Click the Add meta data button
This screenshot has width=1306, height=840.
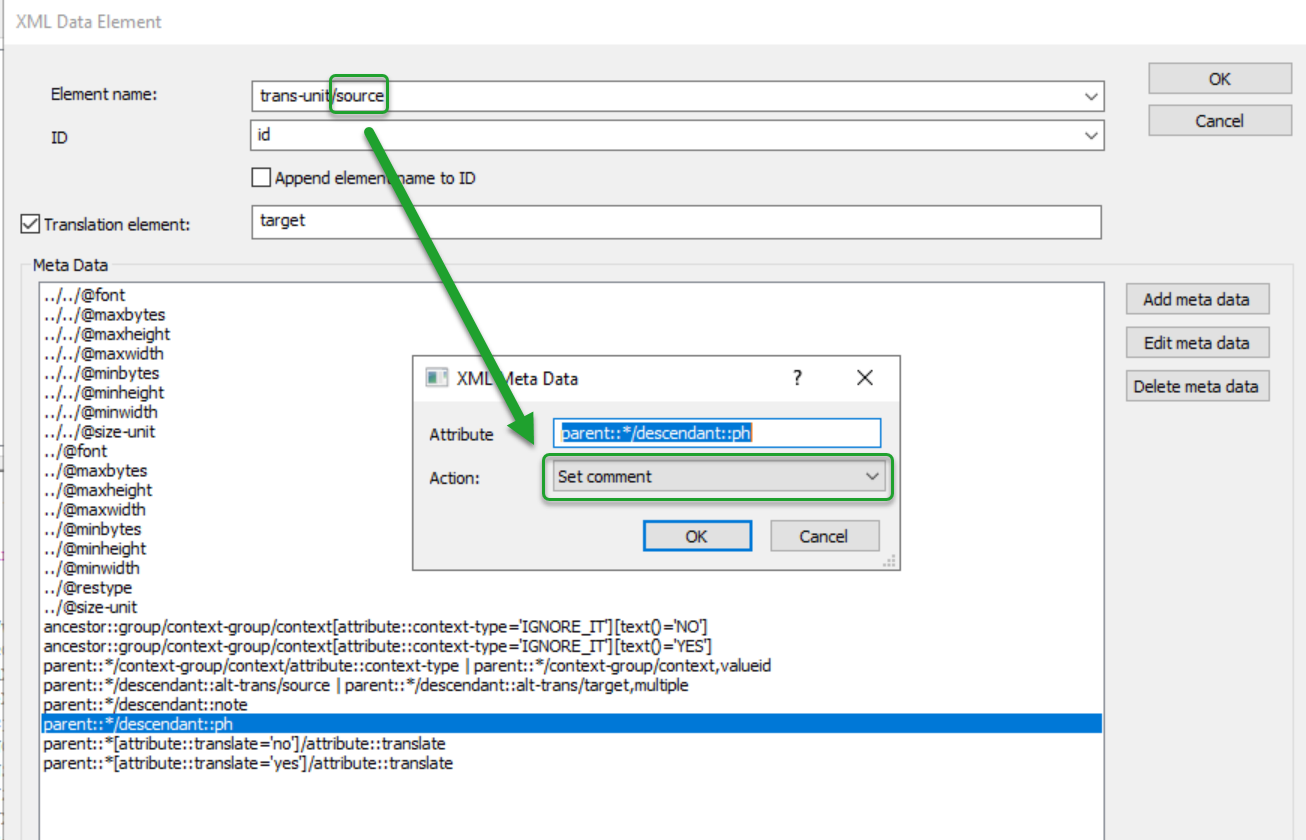(1196, 298)
